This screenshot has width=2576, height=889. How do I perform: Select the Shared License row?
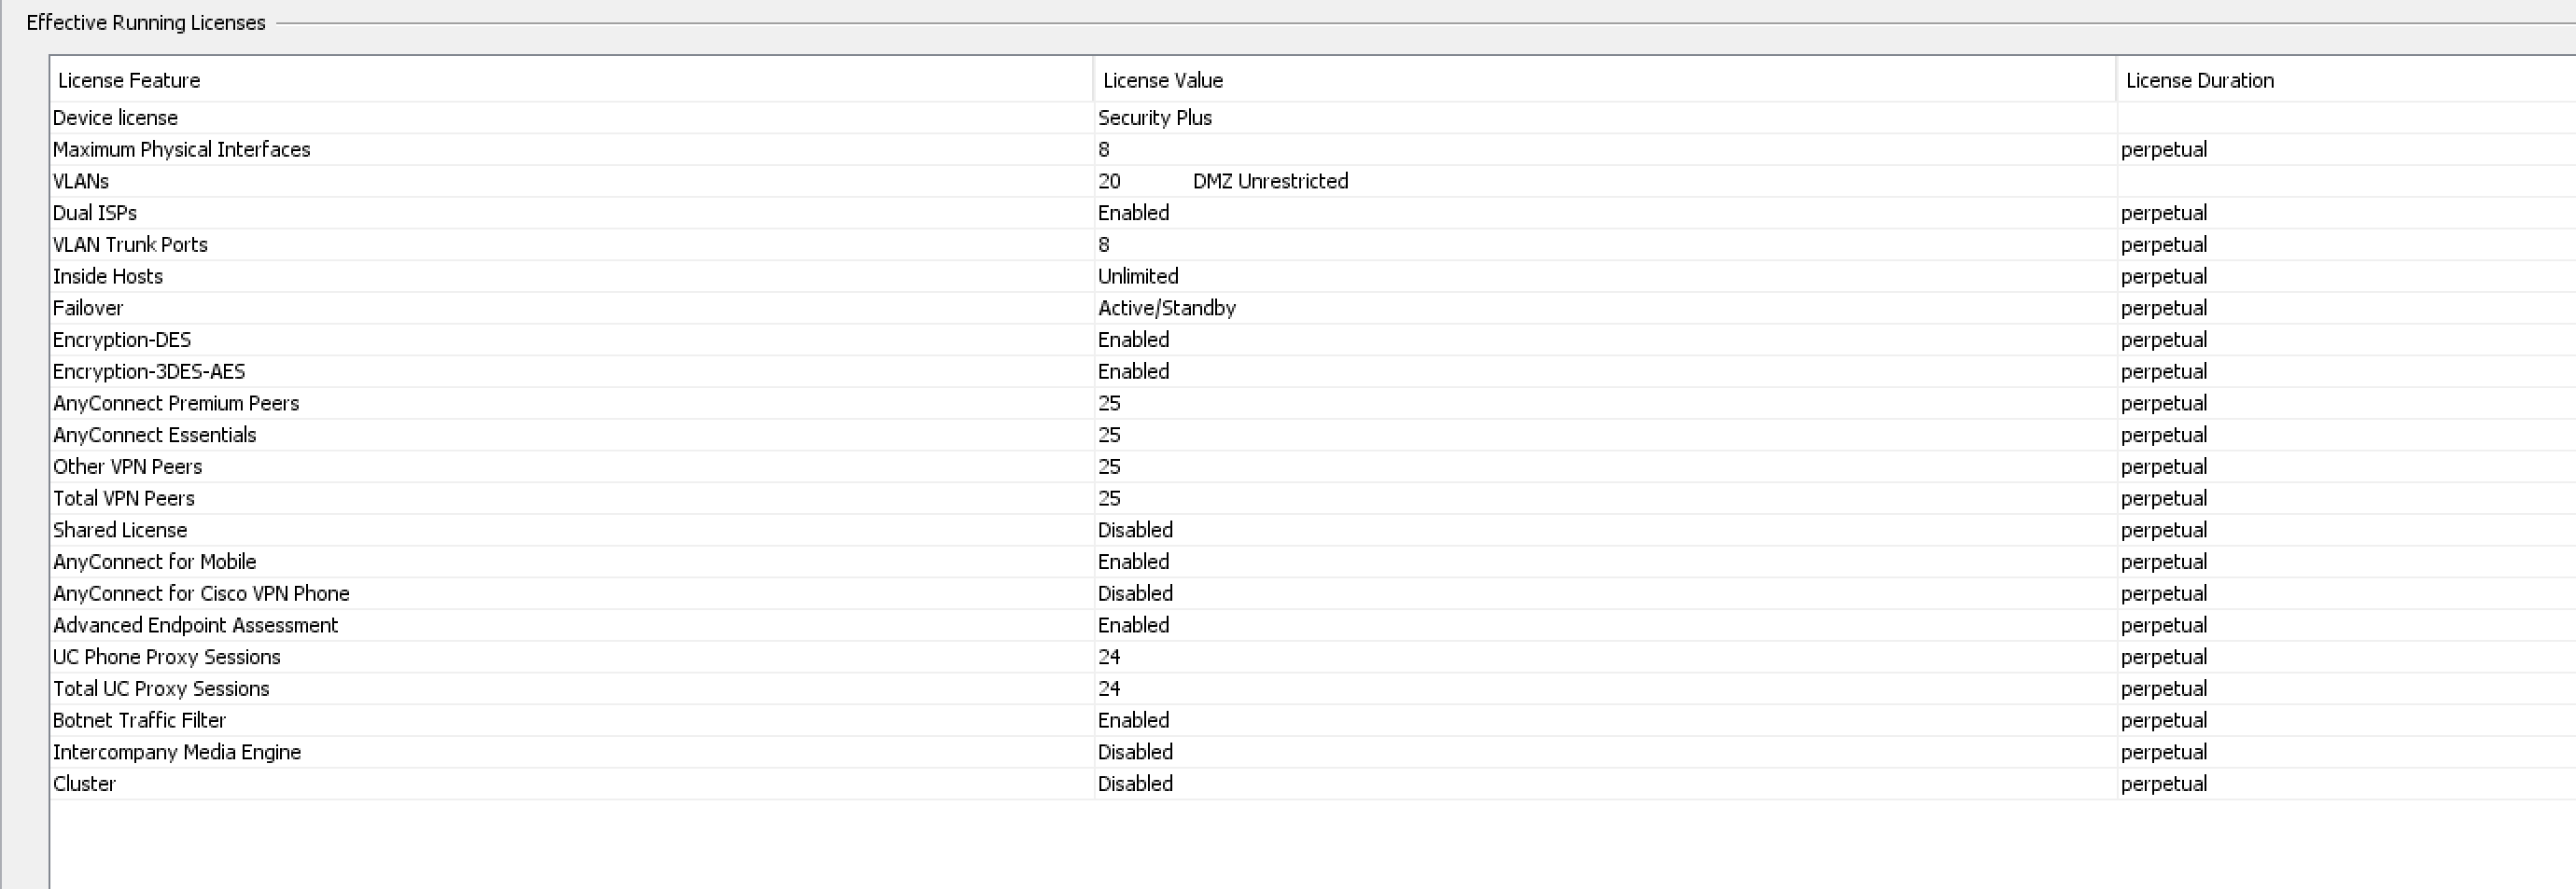[x=1313, y=530]
